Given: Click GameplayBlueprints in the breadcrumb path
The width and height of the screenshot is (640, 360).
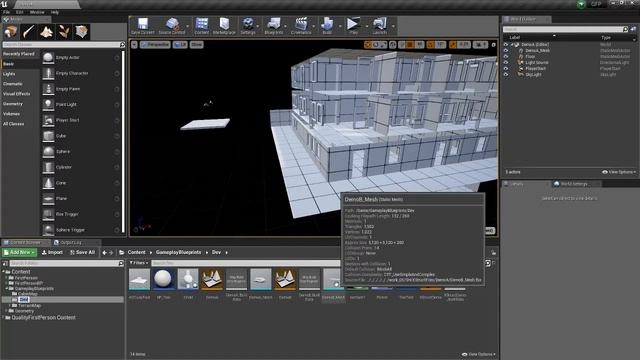Looking at the screenshot, I should 178,253.
